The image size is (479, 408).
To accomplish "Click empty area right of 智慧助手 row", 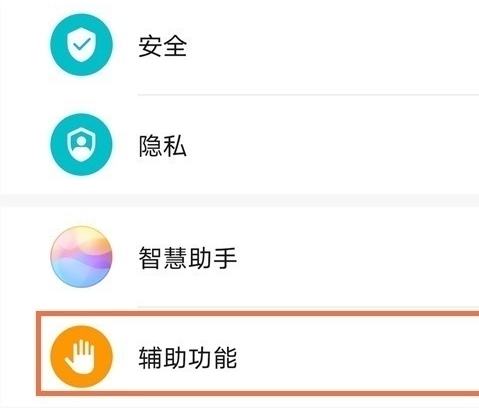I will pyautogui.click(x=357, y=258).
